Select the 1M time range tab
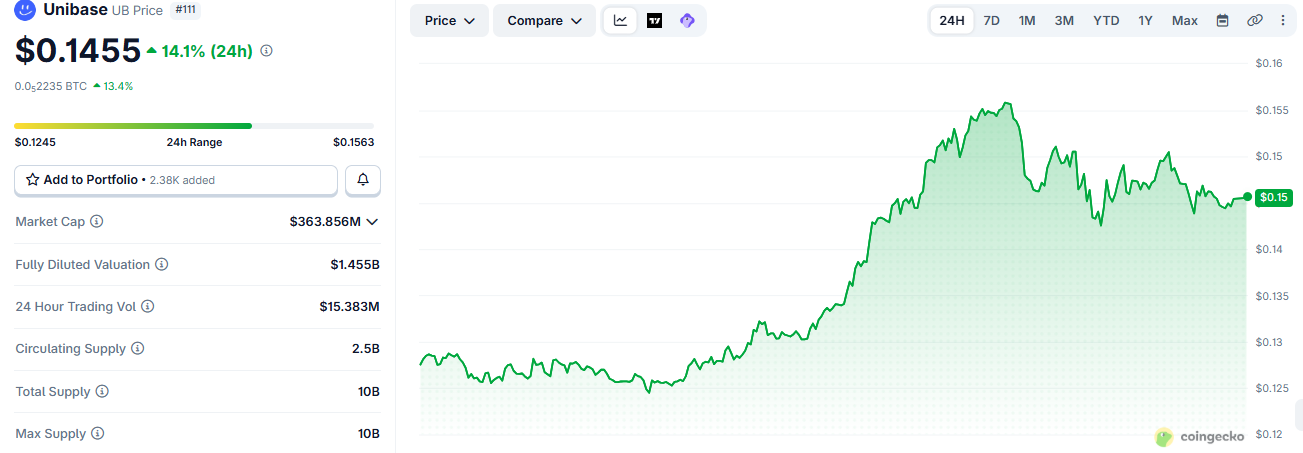1303x453 pixels. point(1027,20)
